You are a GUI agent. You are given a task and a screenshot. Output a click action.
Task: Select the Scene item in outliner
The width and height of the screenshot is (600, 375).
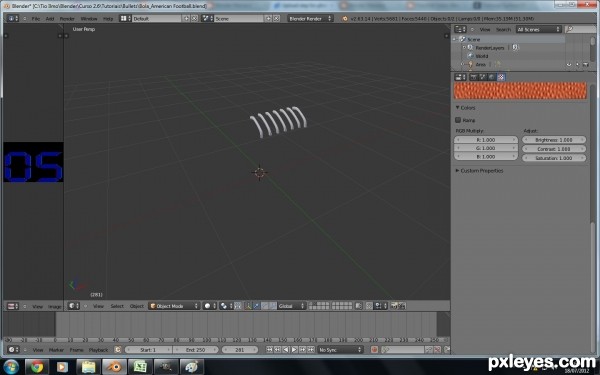point(473,39)
